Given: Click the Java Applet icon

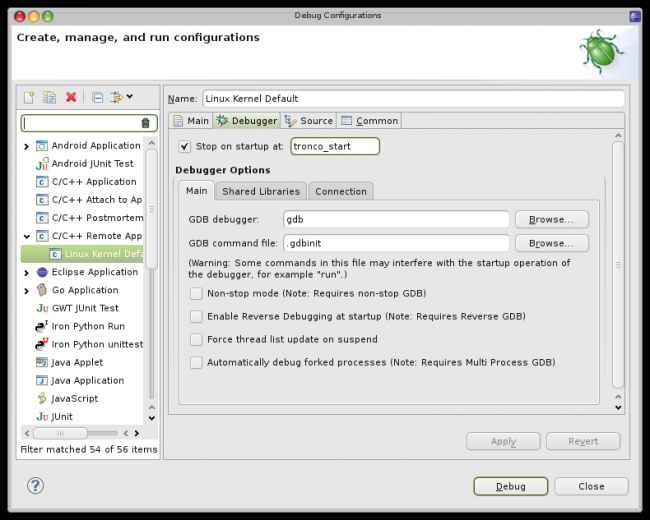Looking at the screenshot, I should coord(42,362).
